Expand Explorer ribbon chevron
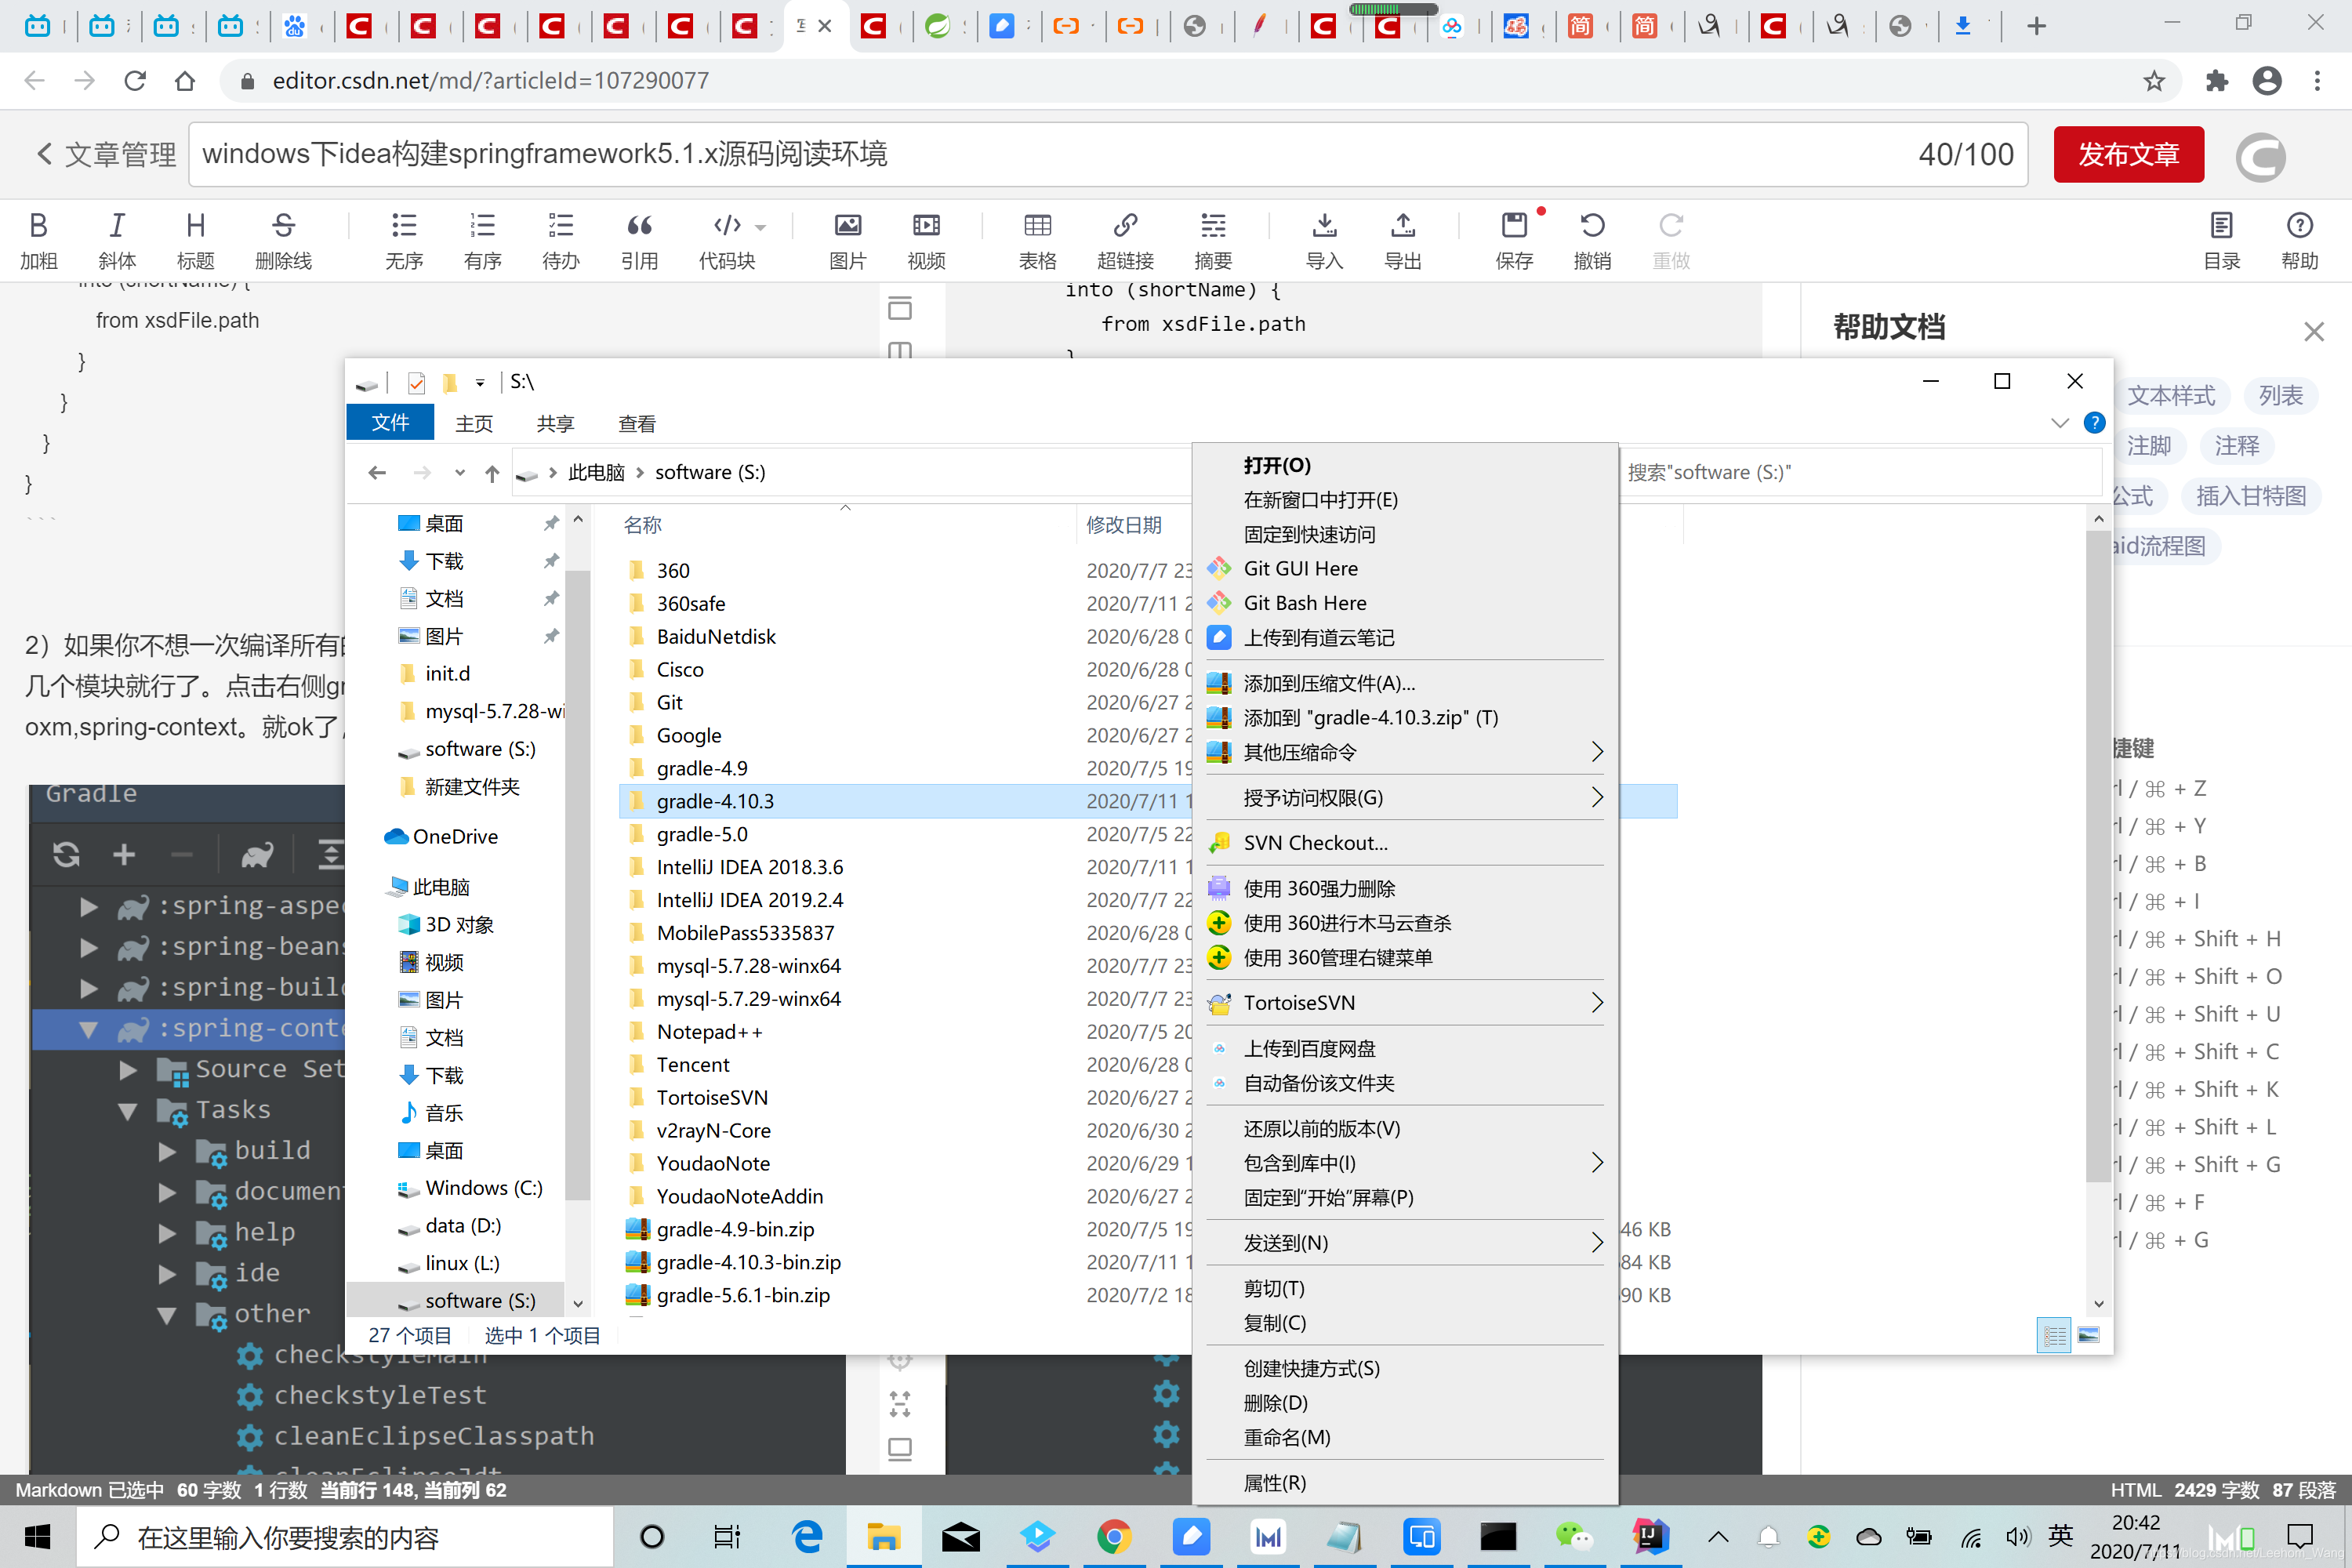The image size is (2352, 1568). 2059,423
